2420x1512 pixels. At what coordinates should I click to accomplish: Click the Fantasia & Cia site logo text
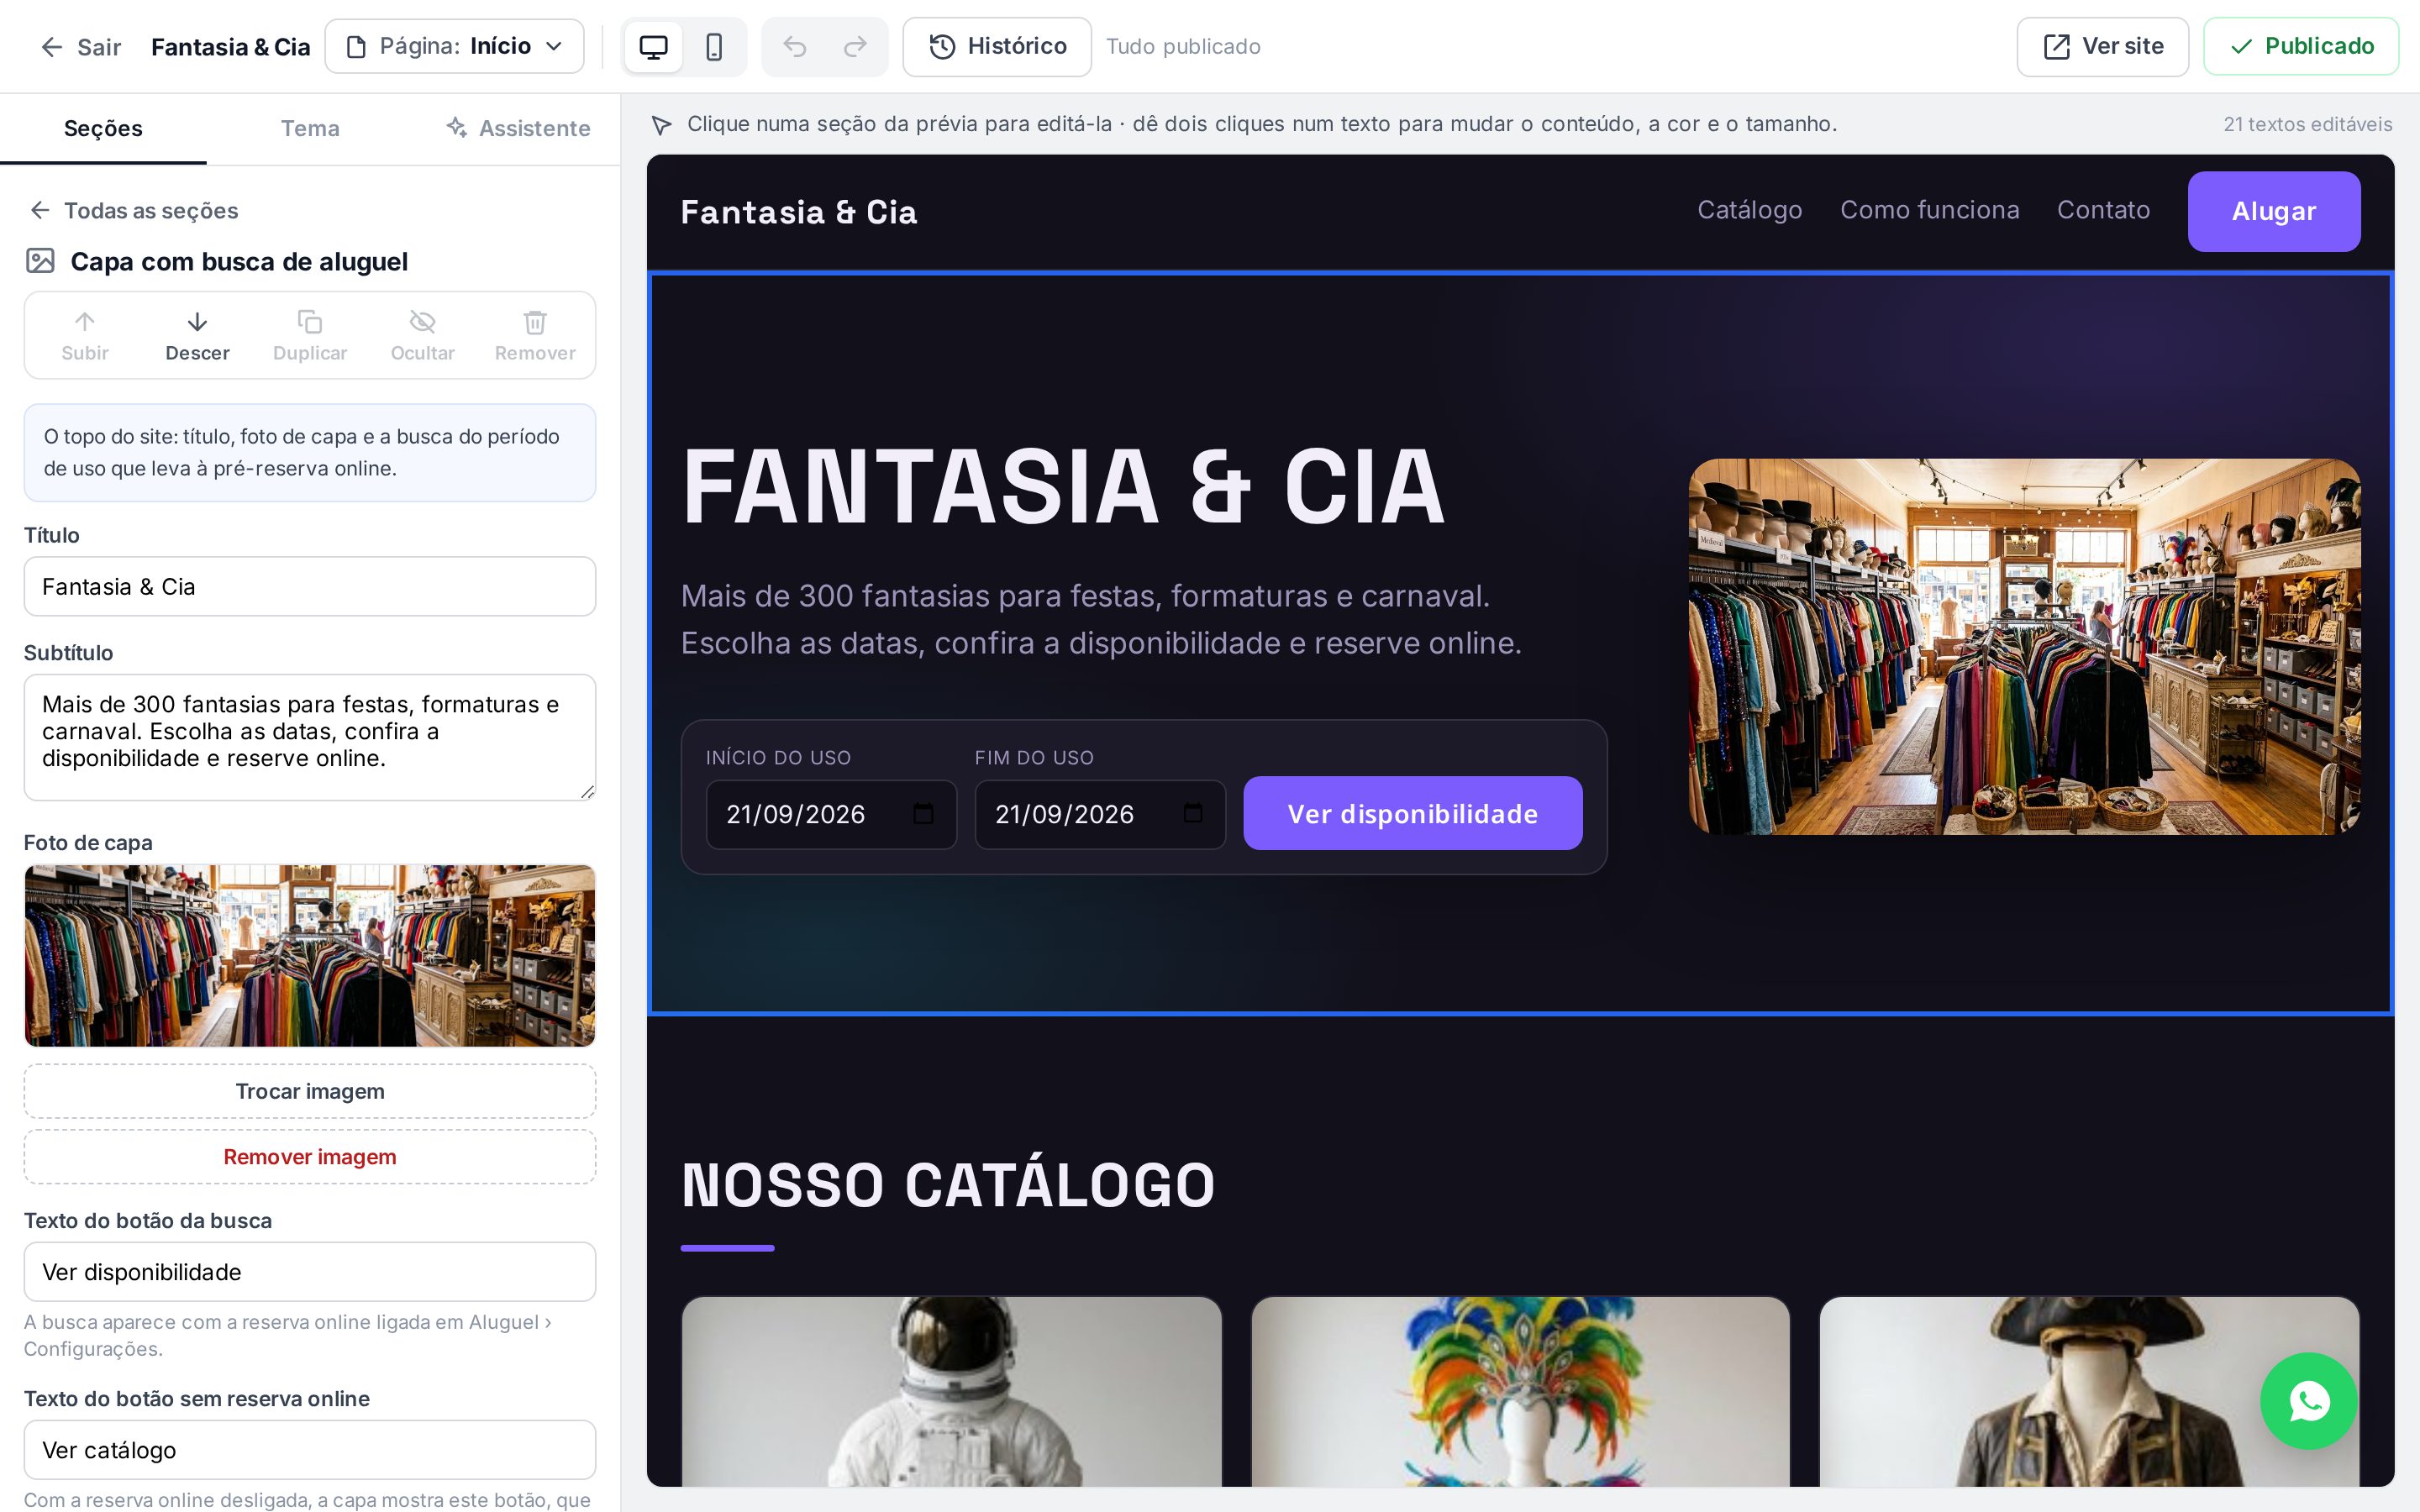798,212
